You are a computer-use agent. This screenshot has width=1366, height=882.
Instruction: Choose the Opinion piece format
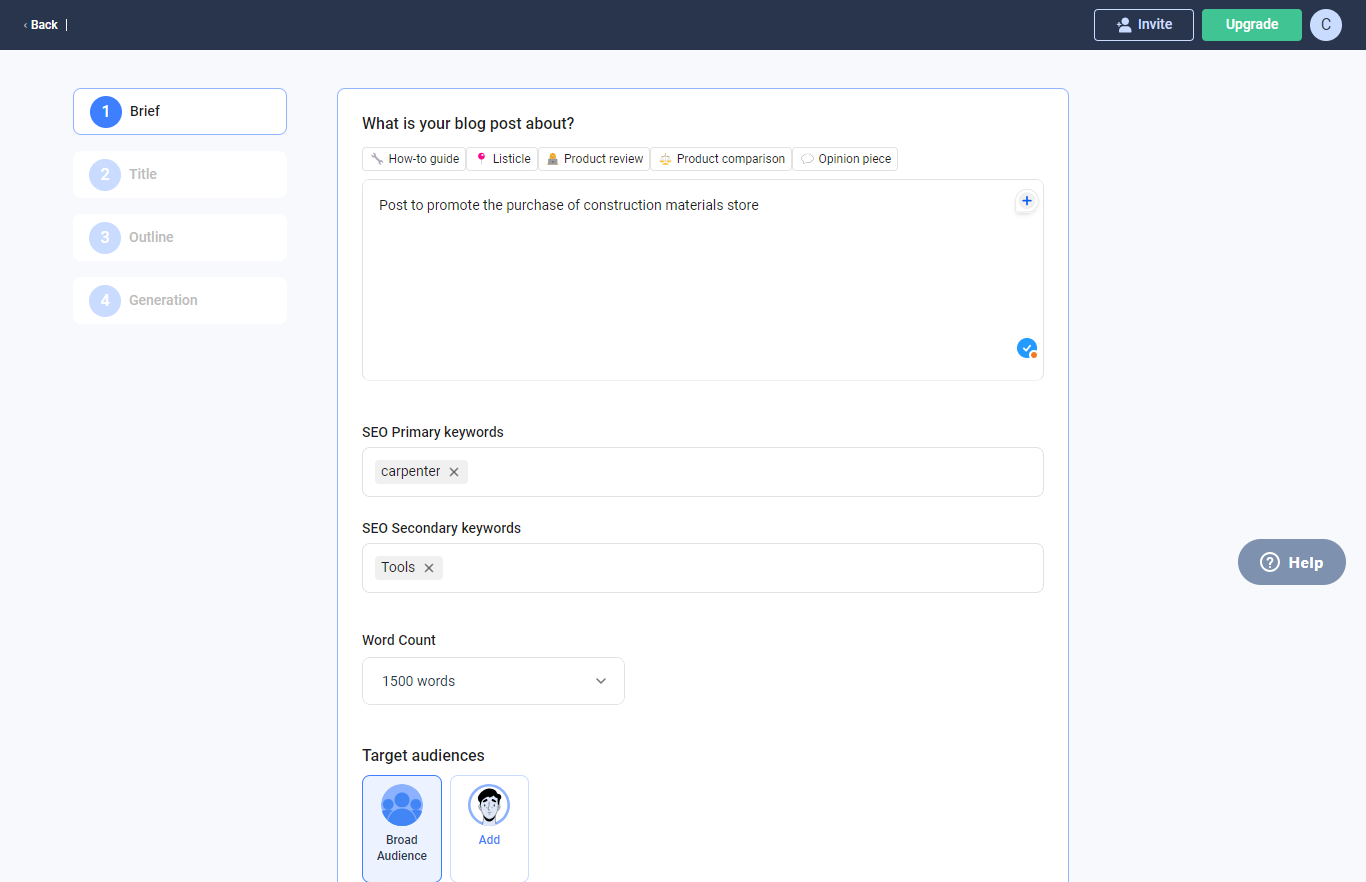click(x=845, y=158)
